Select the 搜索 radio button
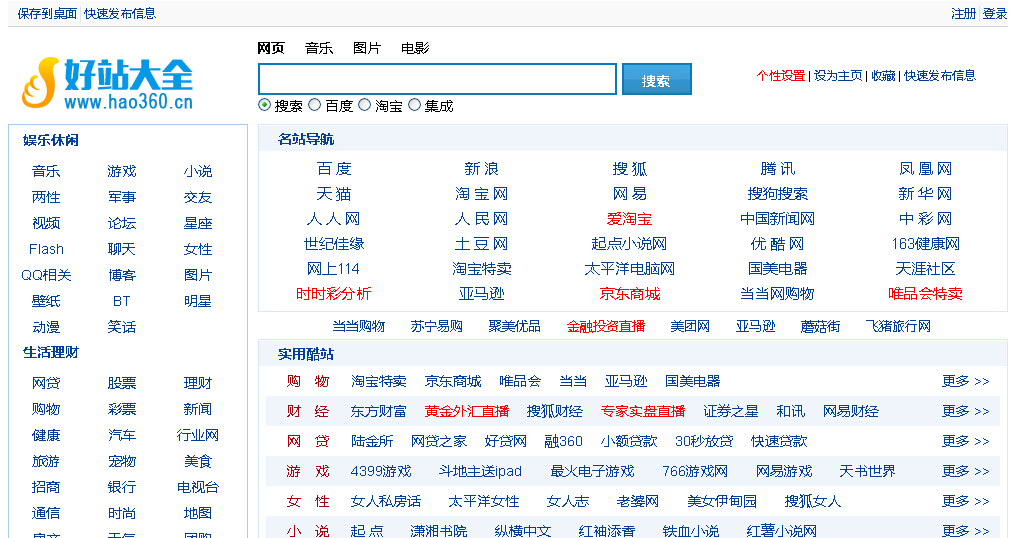 [x=265, y=105]
